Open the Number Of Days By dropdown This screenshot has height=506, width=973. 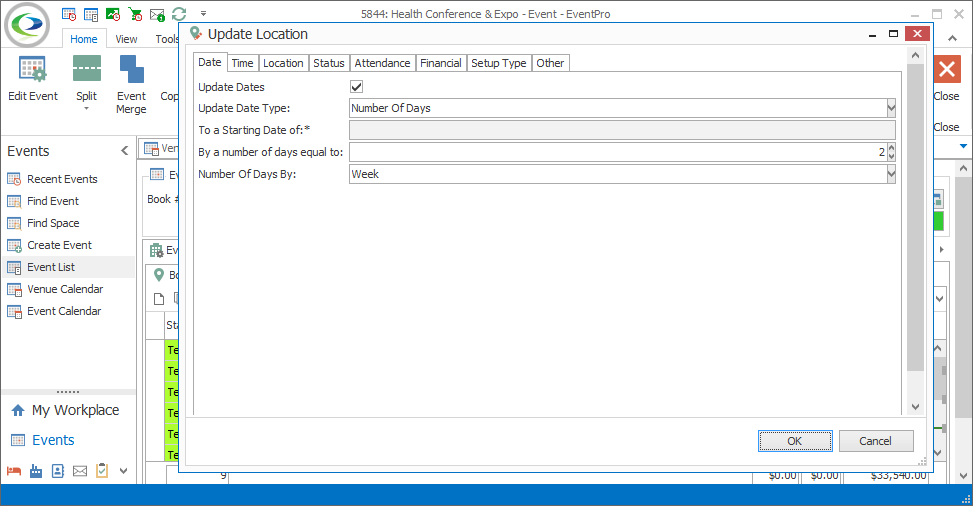click(891, 174)
